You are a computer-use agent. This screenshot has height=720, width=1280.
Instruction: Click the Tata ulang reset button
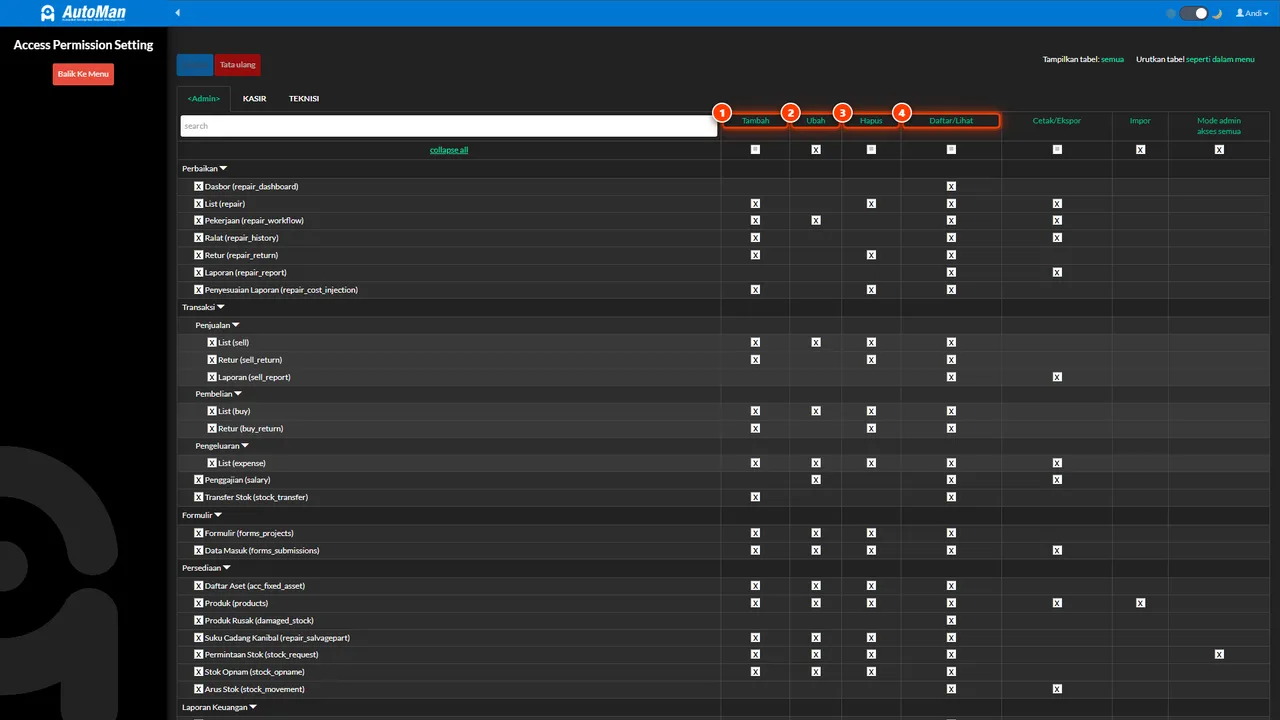coord(238,65)
